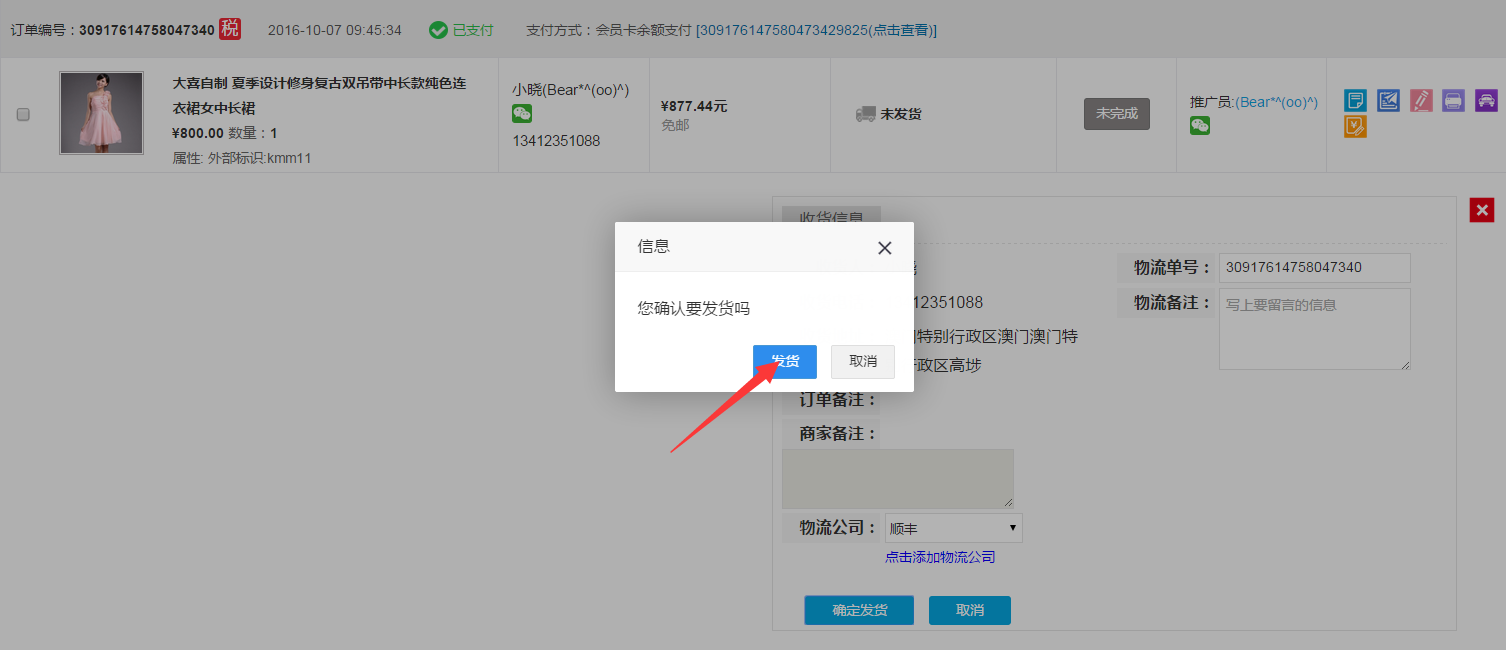
Task: Tick the order row checkbox
Action: (x=23, y=115)
